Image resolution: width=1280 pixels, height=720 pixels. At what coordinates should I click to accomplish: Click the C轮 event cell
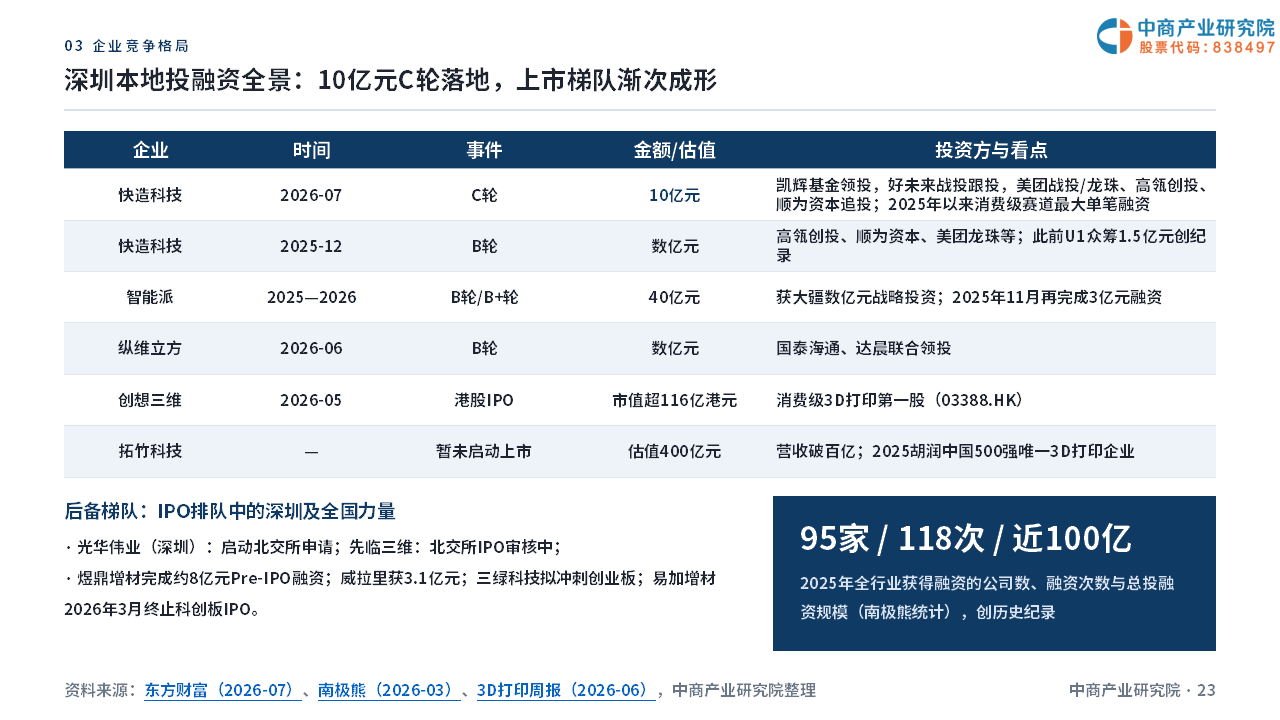click(x=484, y=195)
